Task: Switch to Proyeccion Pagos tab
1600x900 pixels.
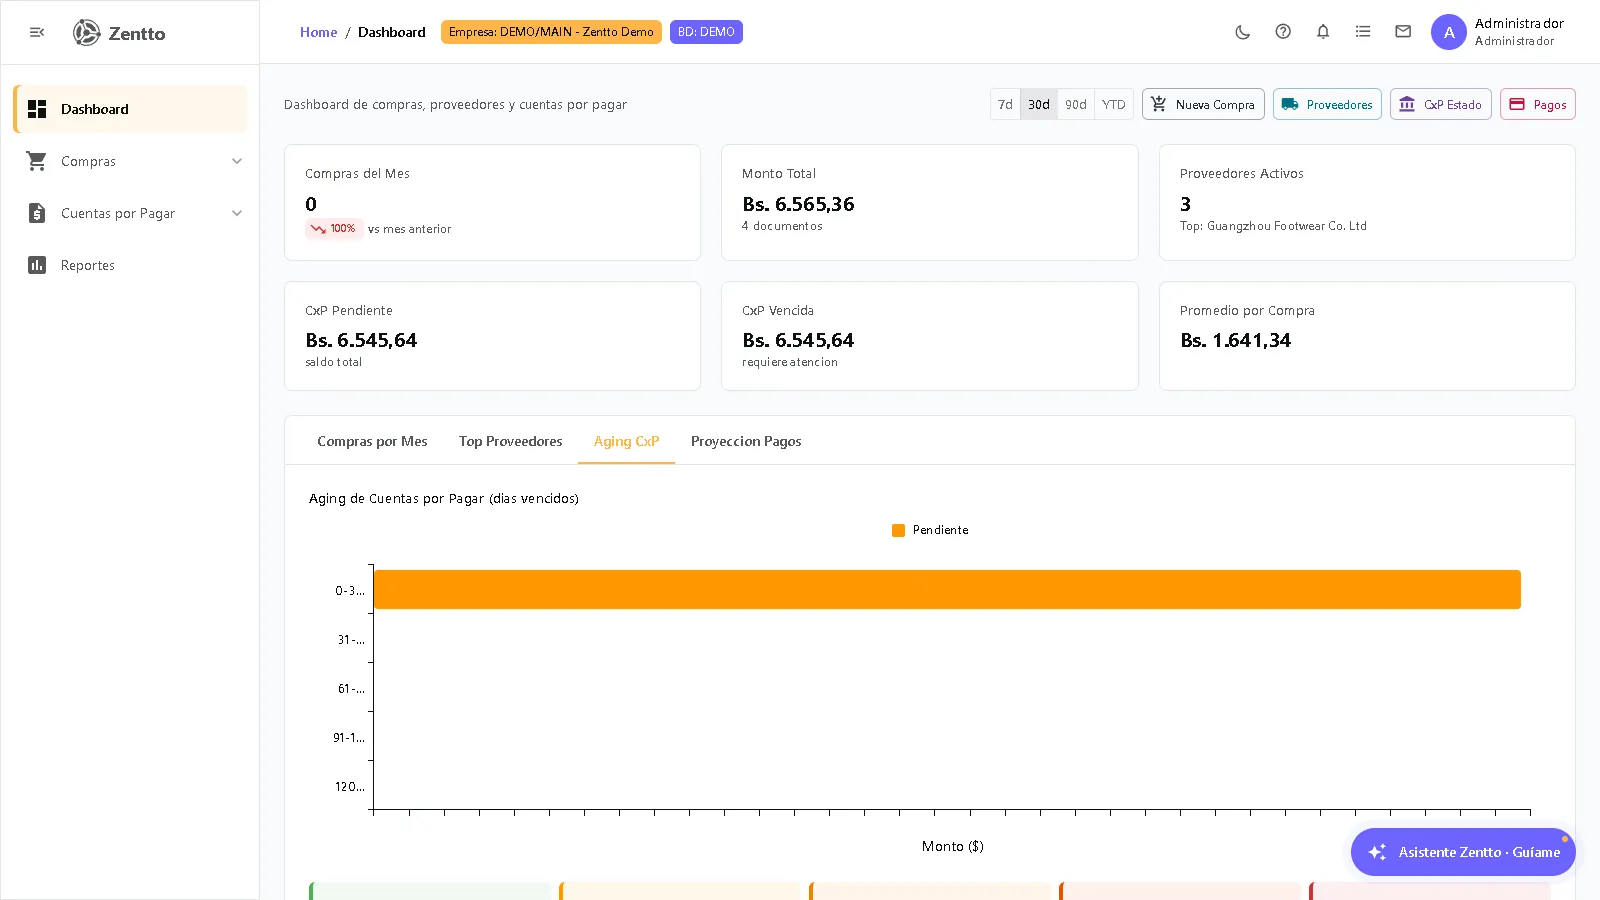Action: click(746, 441)
